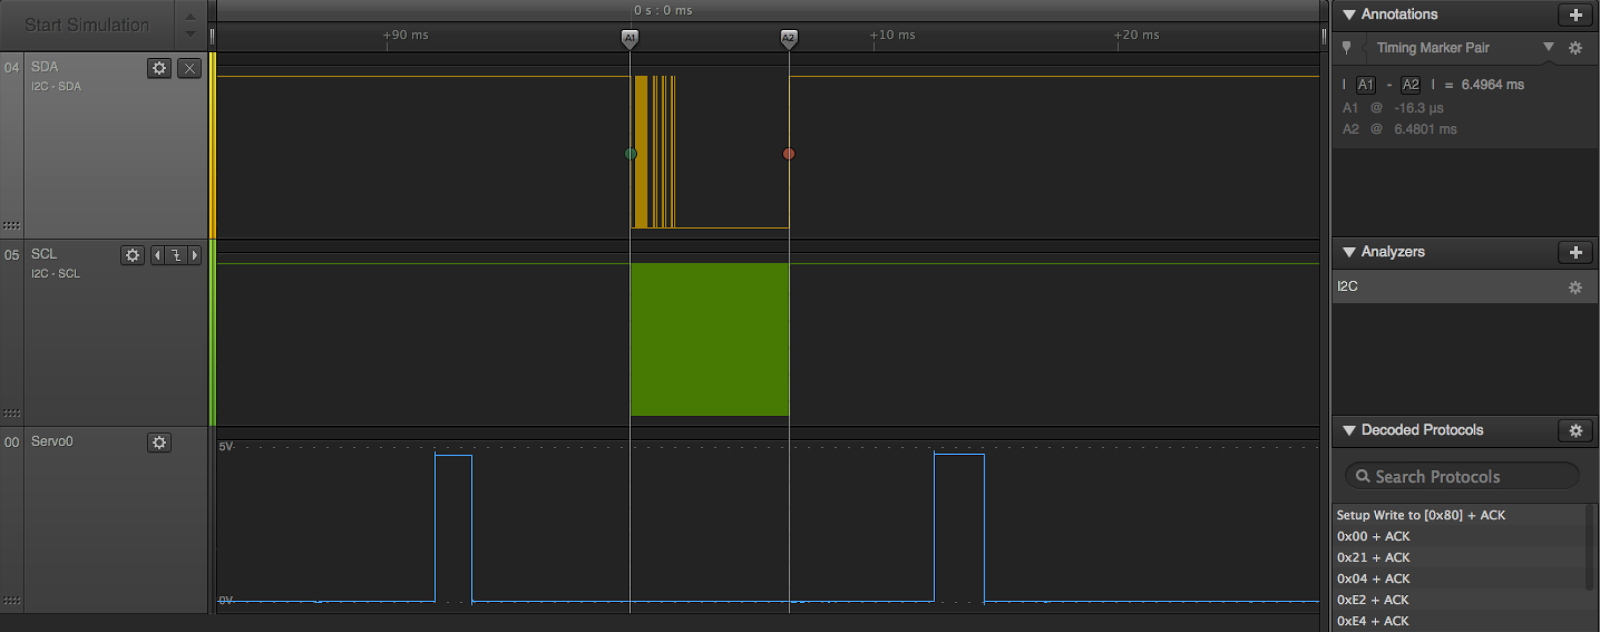Click the search magnifier icon

(x=1363, y=476)
